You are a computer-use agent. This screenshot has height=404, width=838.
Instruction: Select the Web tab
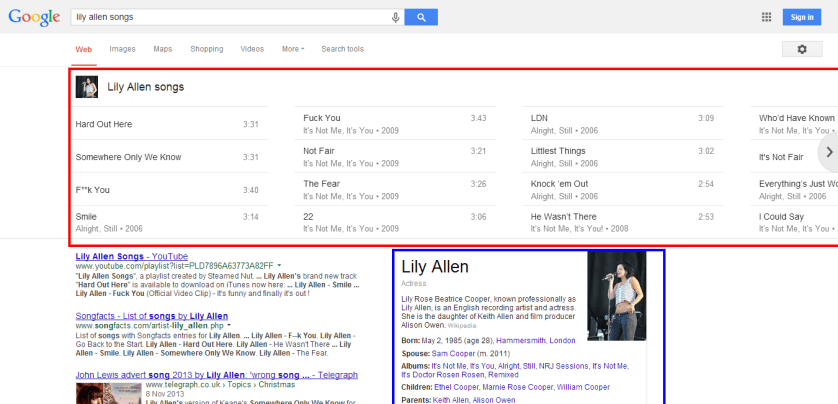[83, 49]
